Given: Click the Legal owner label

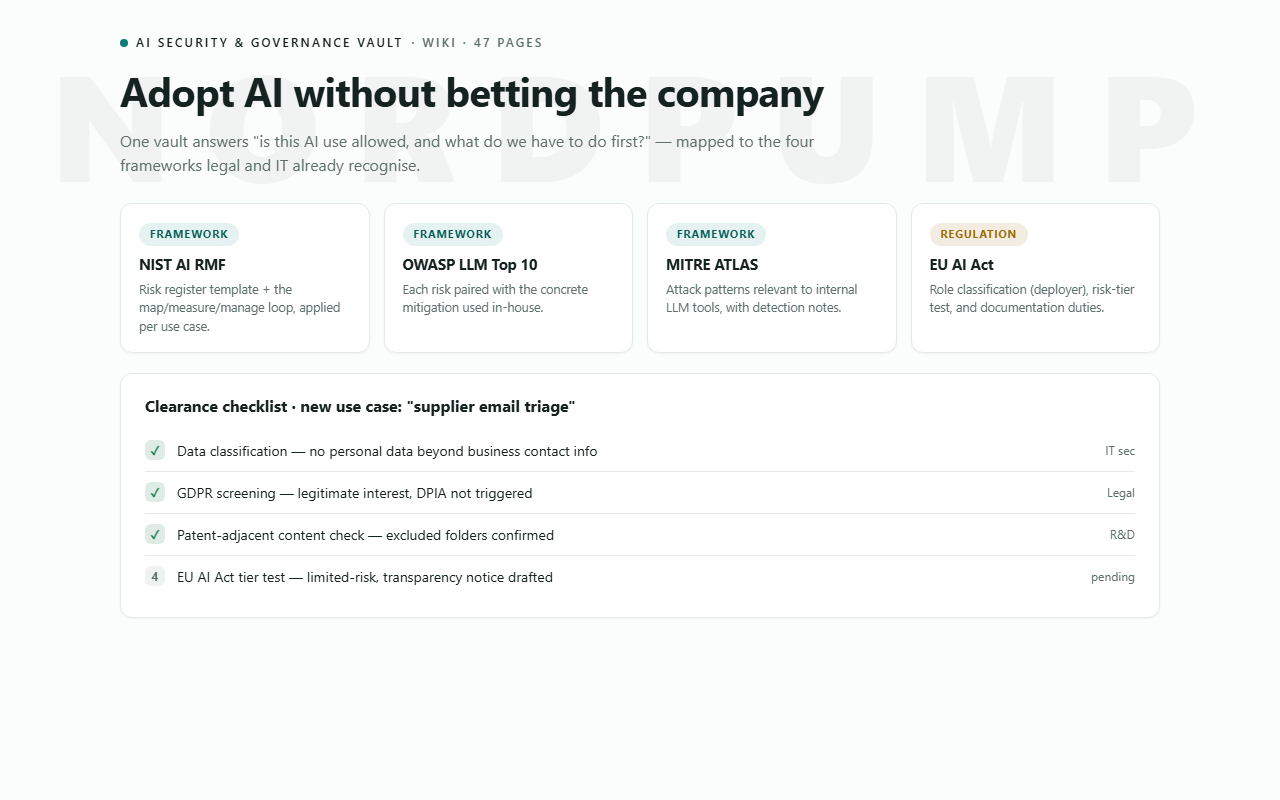Looking at the screenshot, I should click(1121, 493).
